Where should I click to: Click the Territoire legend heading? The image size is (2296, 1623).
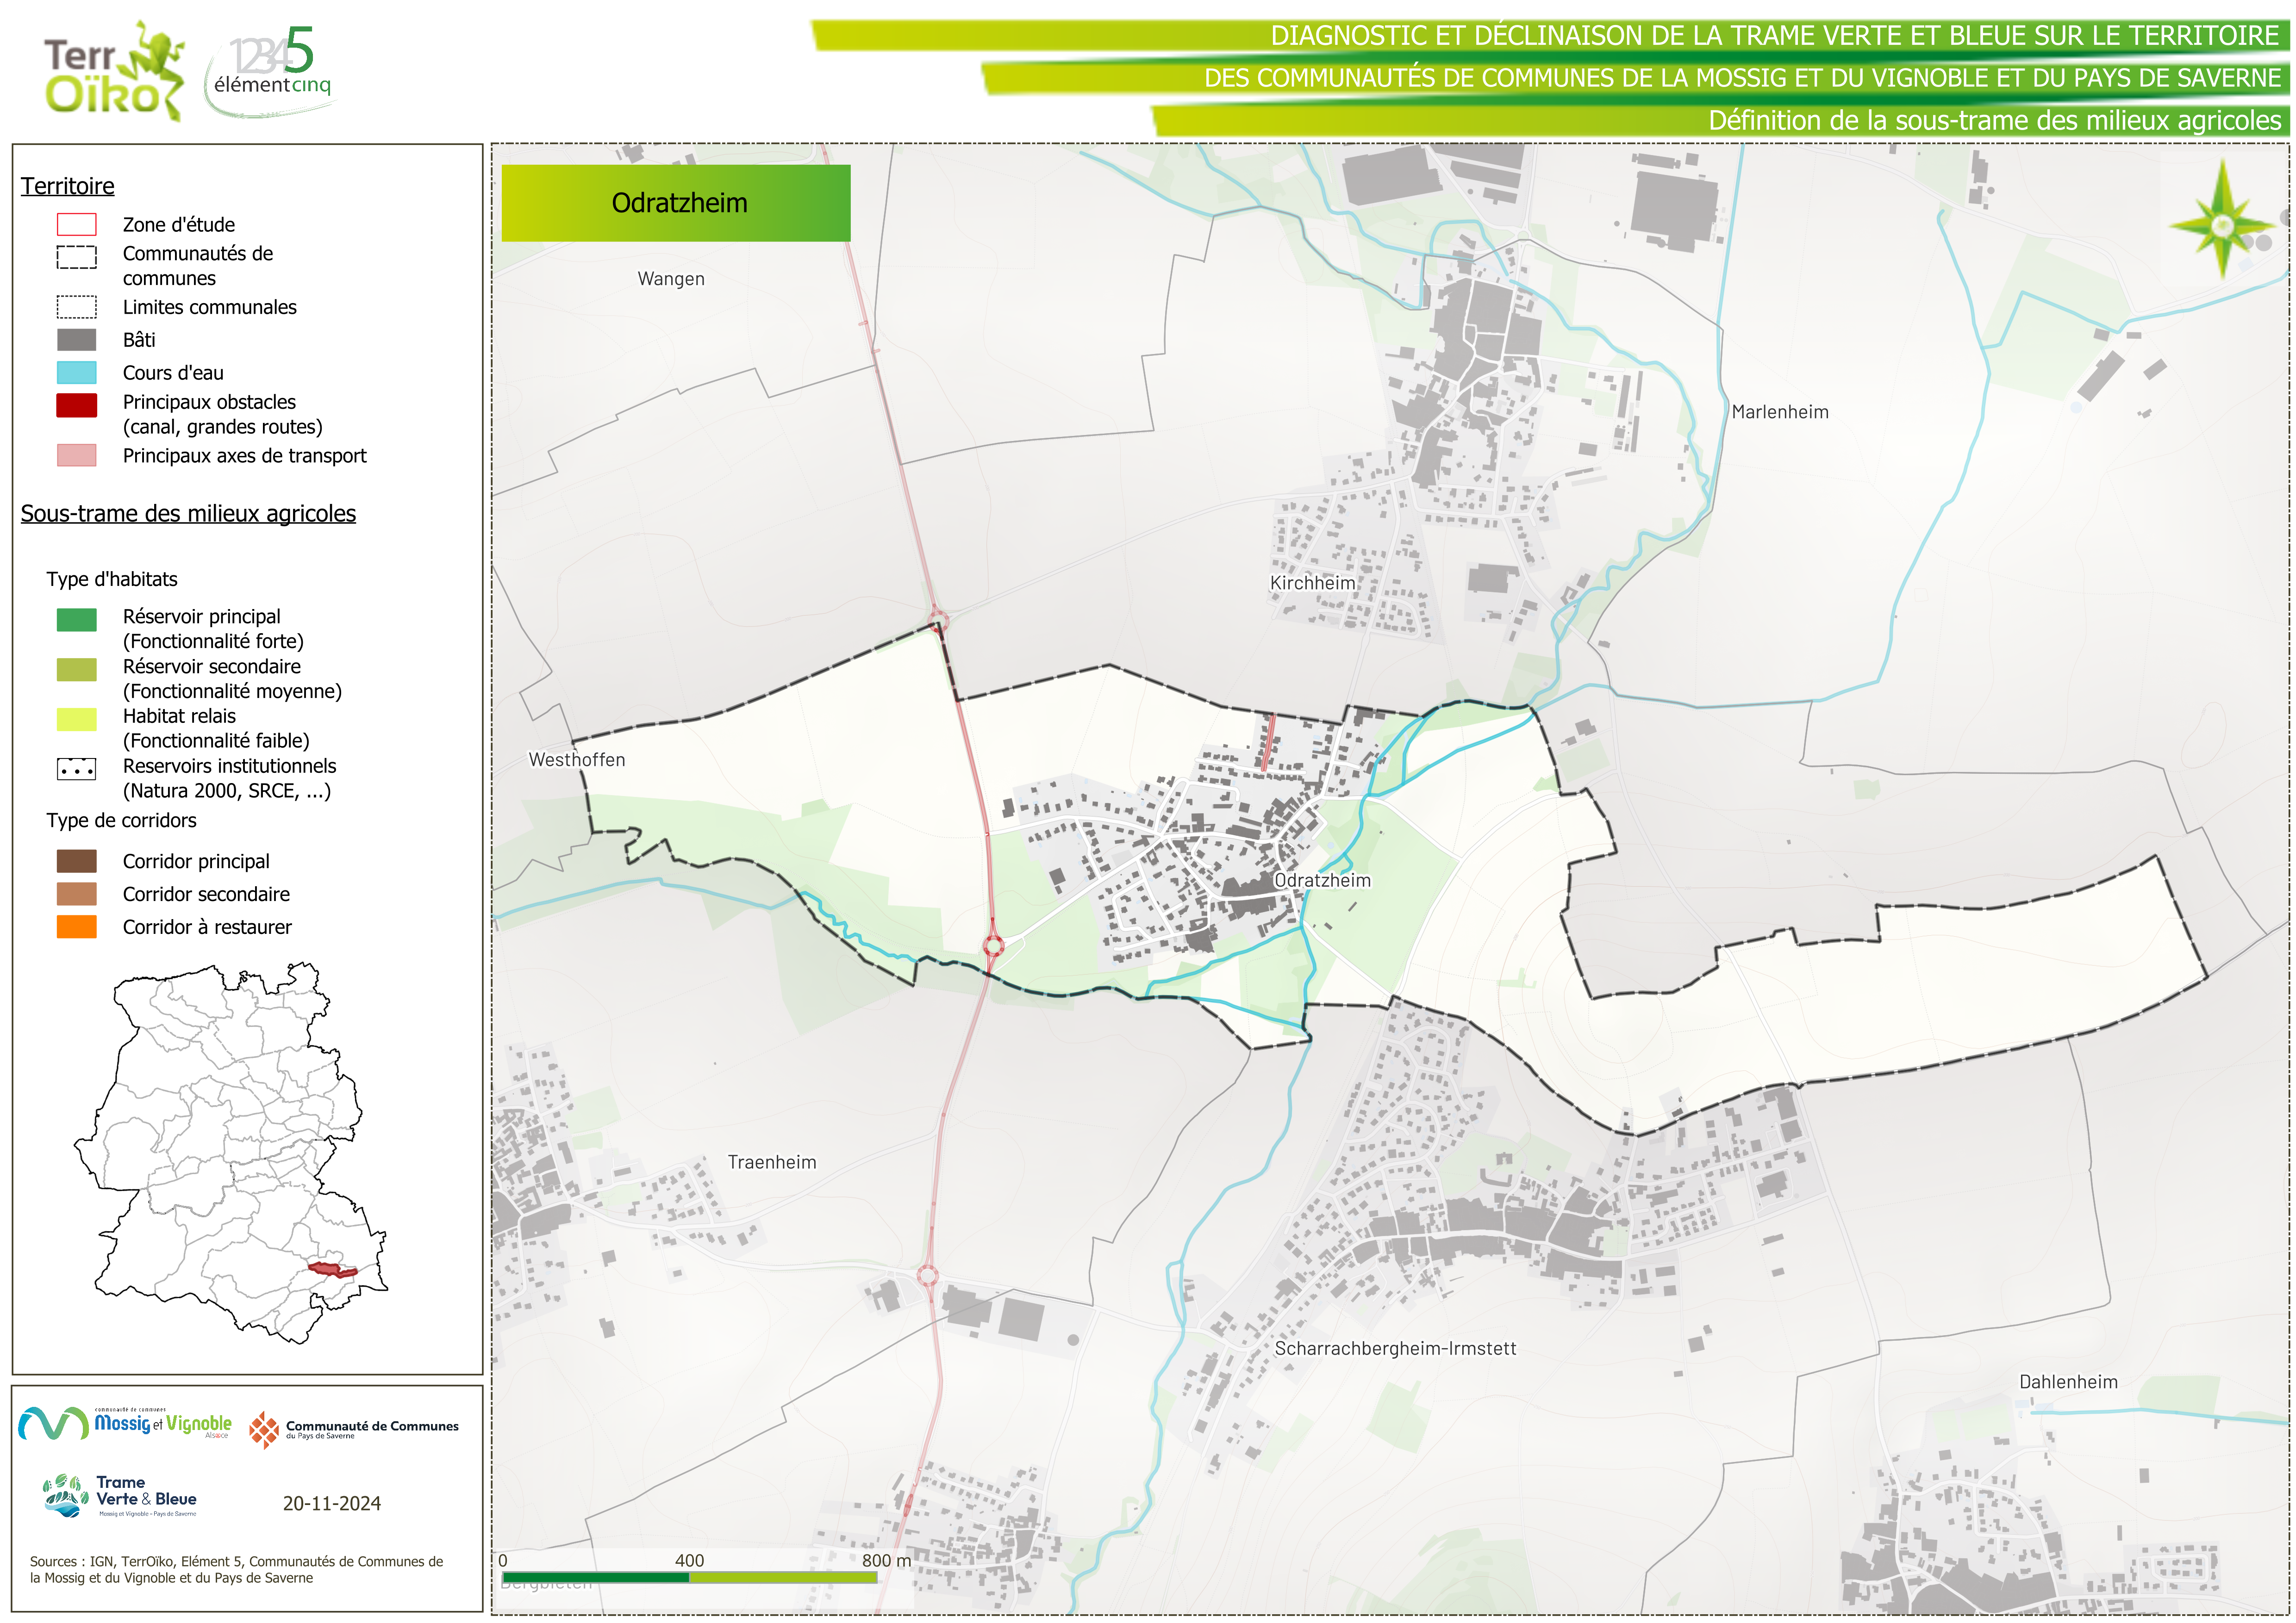68,186
